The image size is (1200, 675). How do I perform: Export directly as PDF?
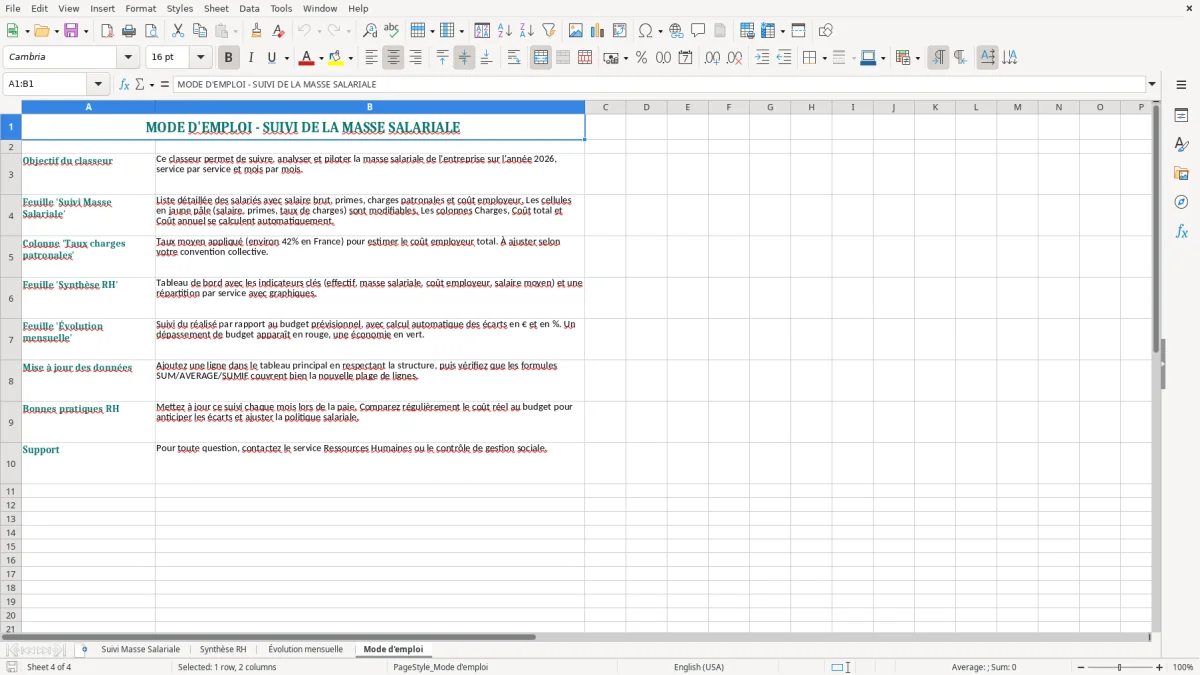107,31
